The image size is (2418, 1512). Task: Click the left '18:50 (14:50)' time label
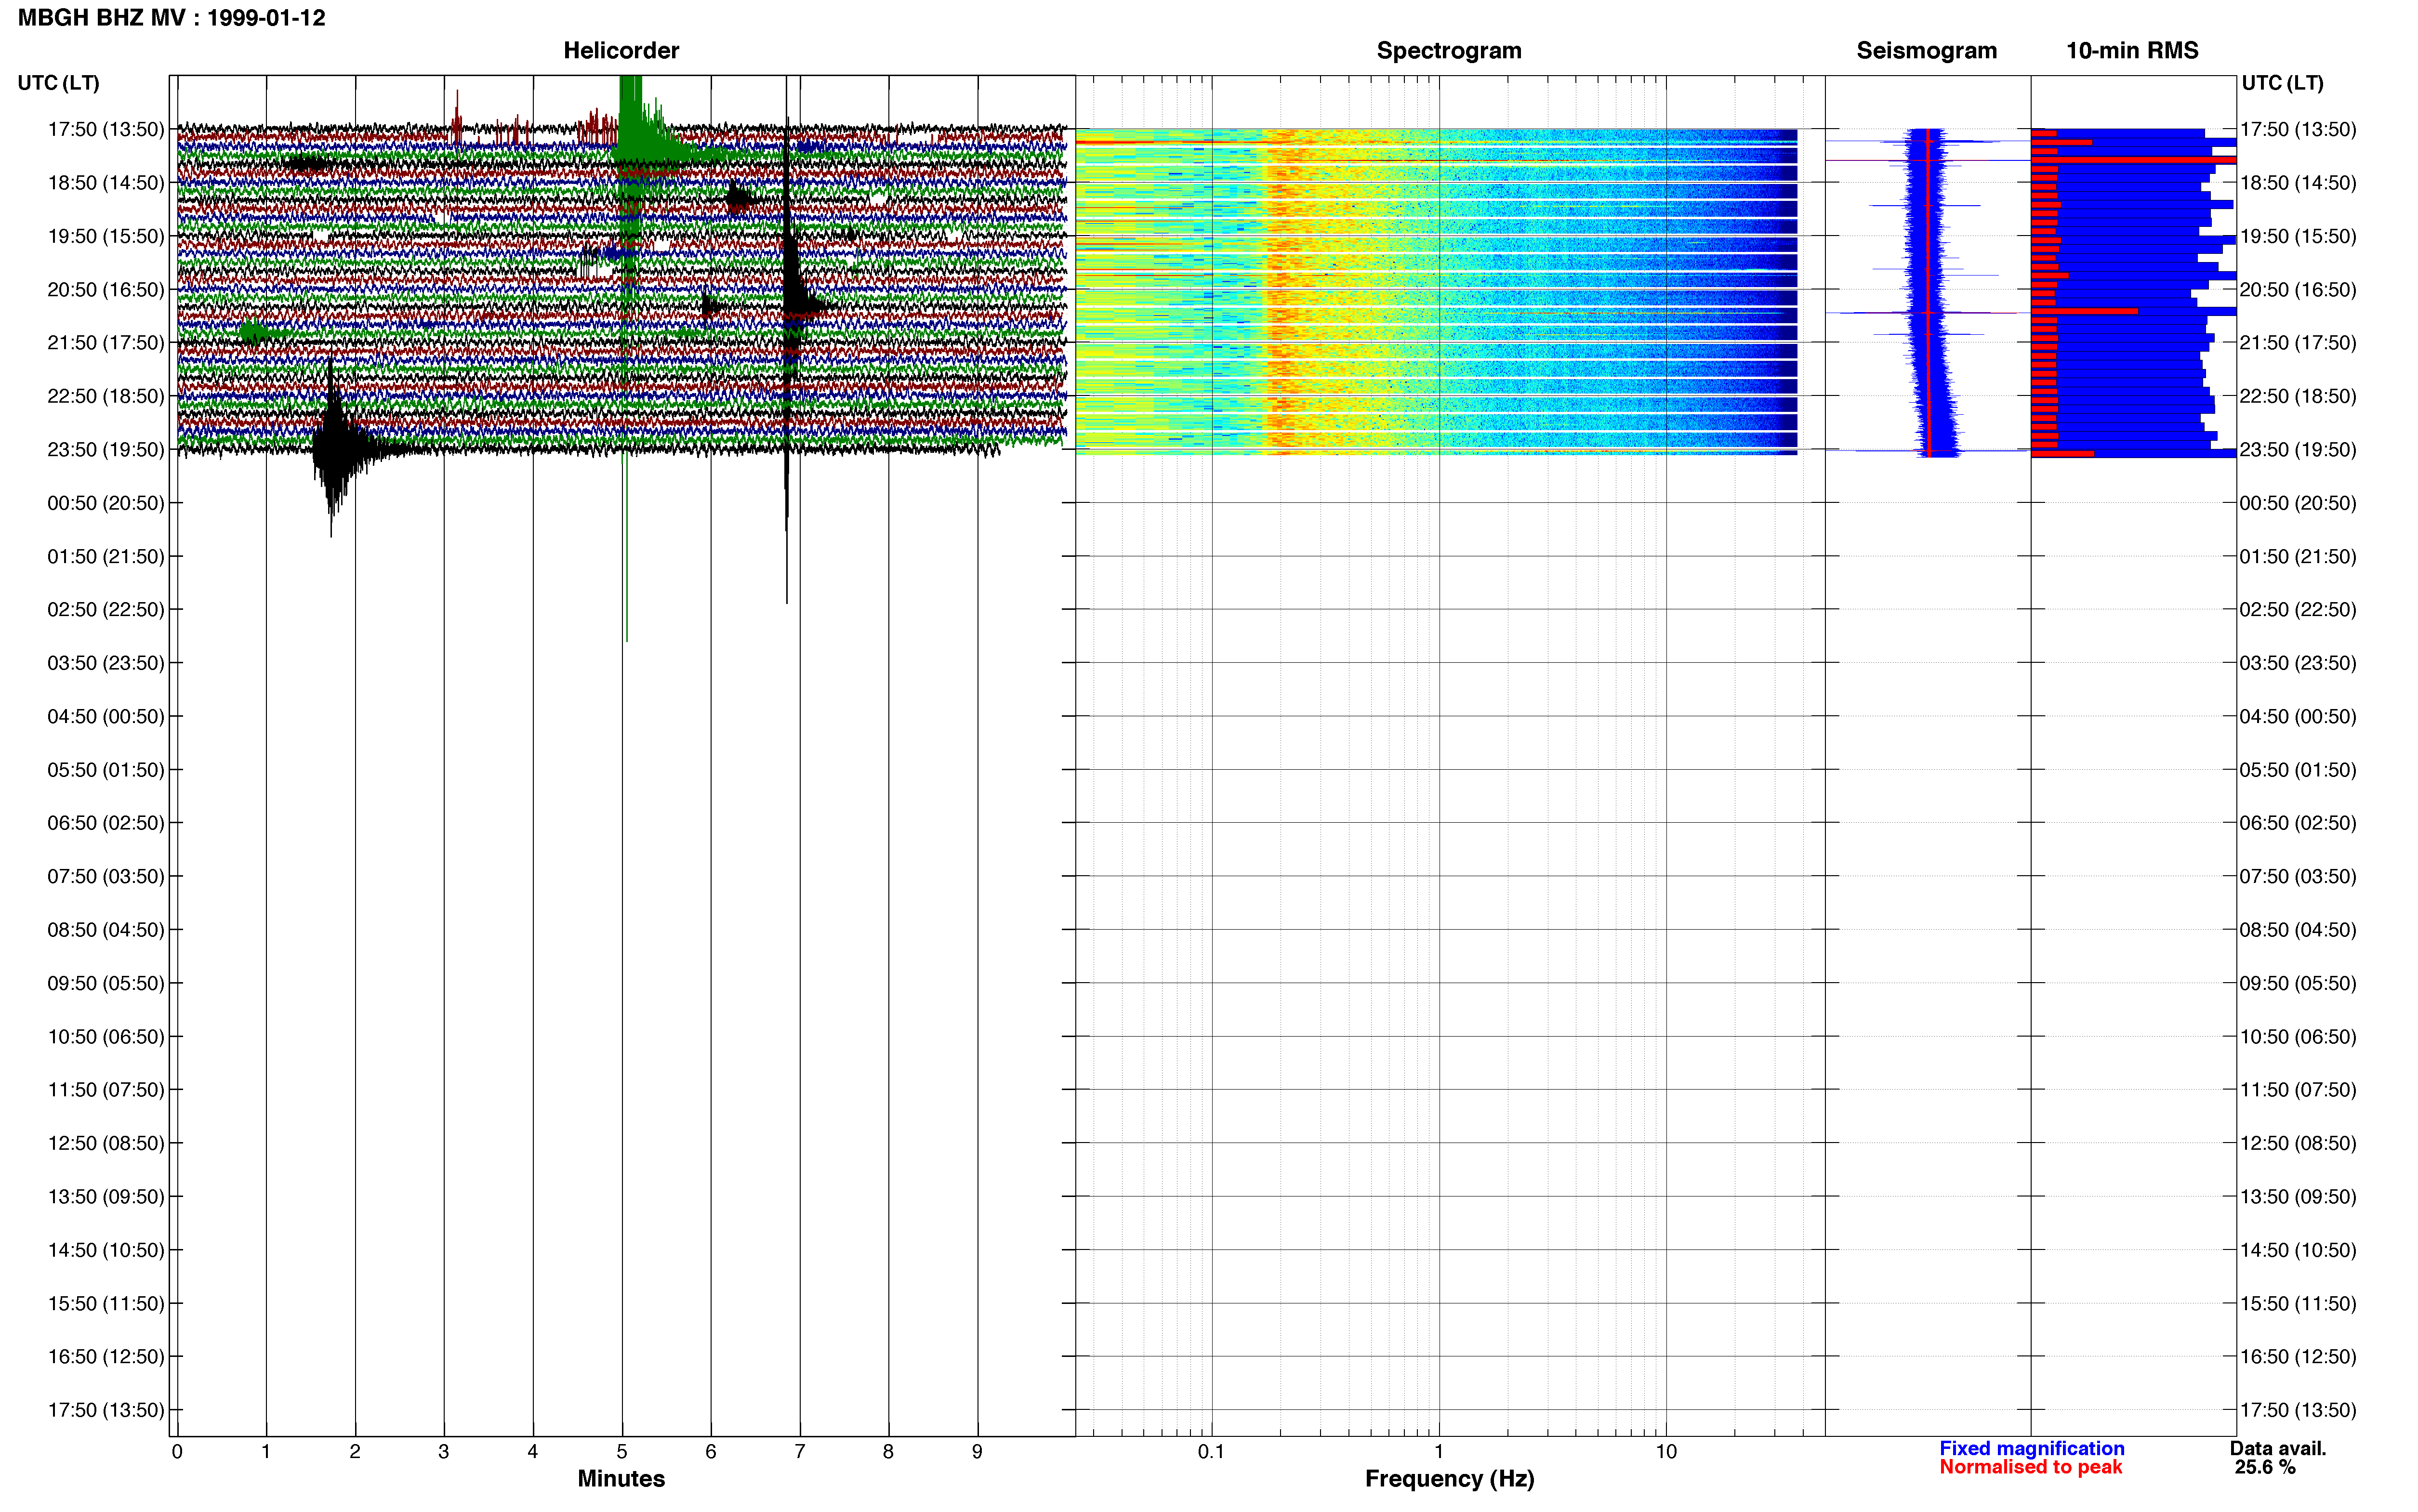[106, 183]
